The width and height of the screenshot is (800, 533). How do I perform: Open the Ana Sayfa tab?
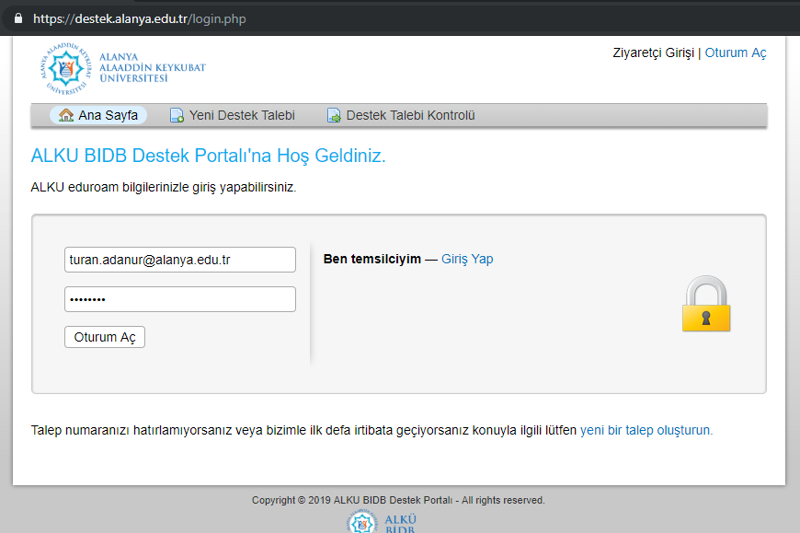pos(98,115)
